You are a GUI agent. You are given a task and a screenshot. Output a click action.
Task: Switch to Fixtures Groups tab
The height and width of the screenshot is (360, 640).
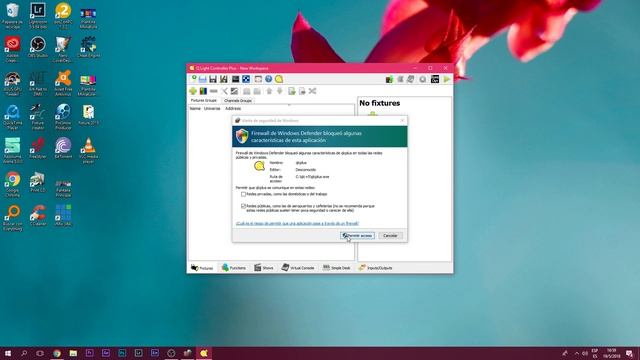click(204, 100)
